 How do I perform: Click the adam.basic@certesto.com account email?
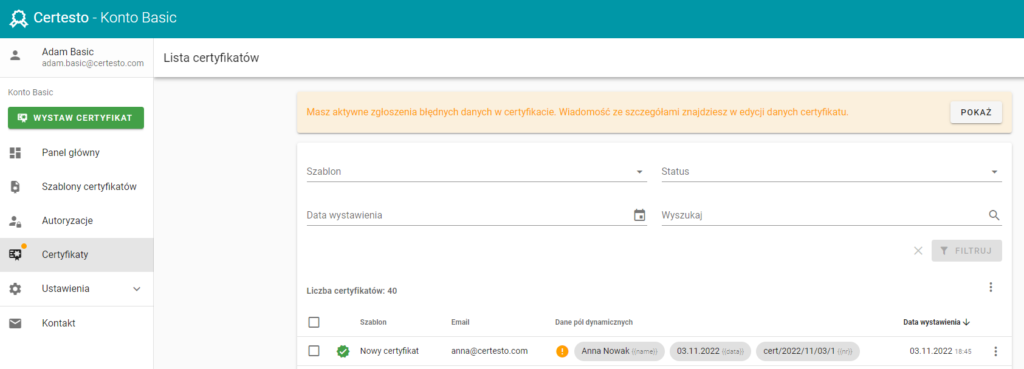click(93, 63)
